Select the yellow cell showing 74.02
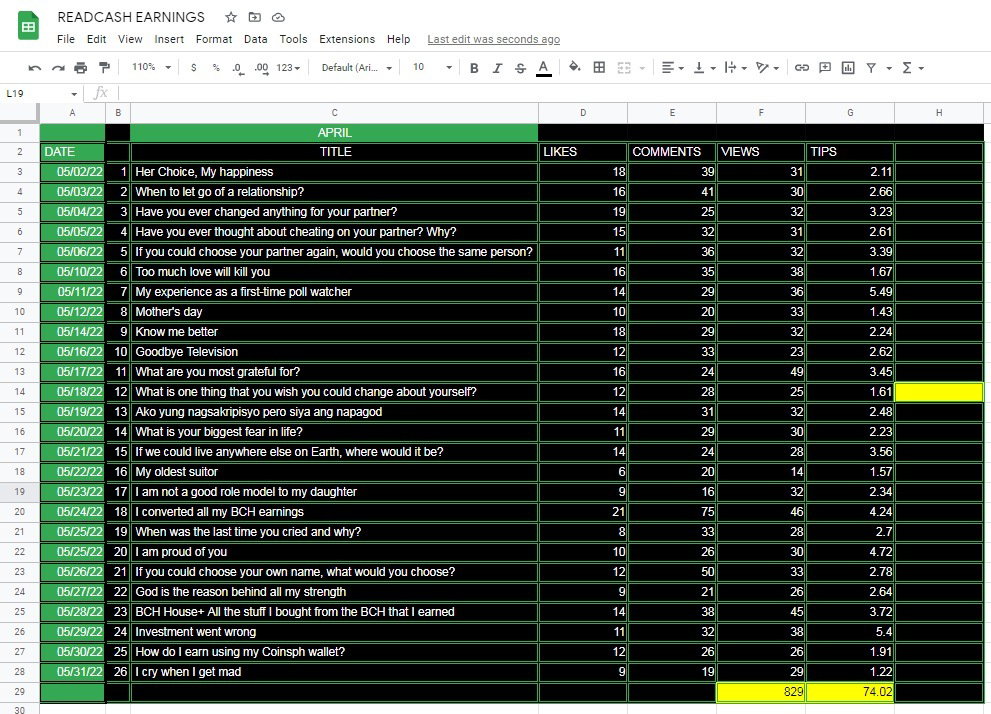Image resolution: width=991 pixels, height=714 pixels. point(849,692)
